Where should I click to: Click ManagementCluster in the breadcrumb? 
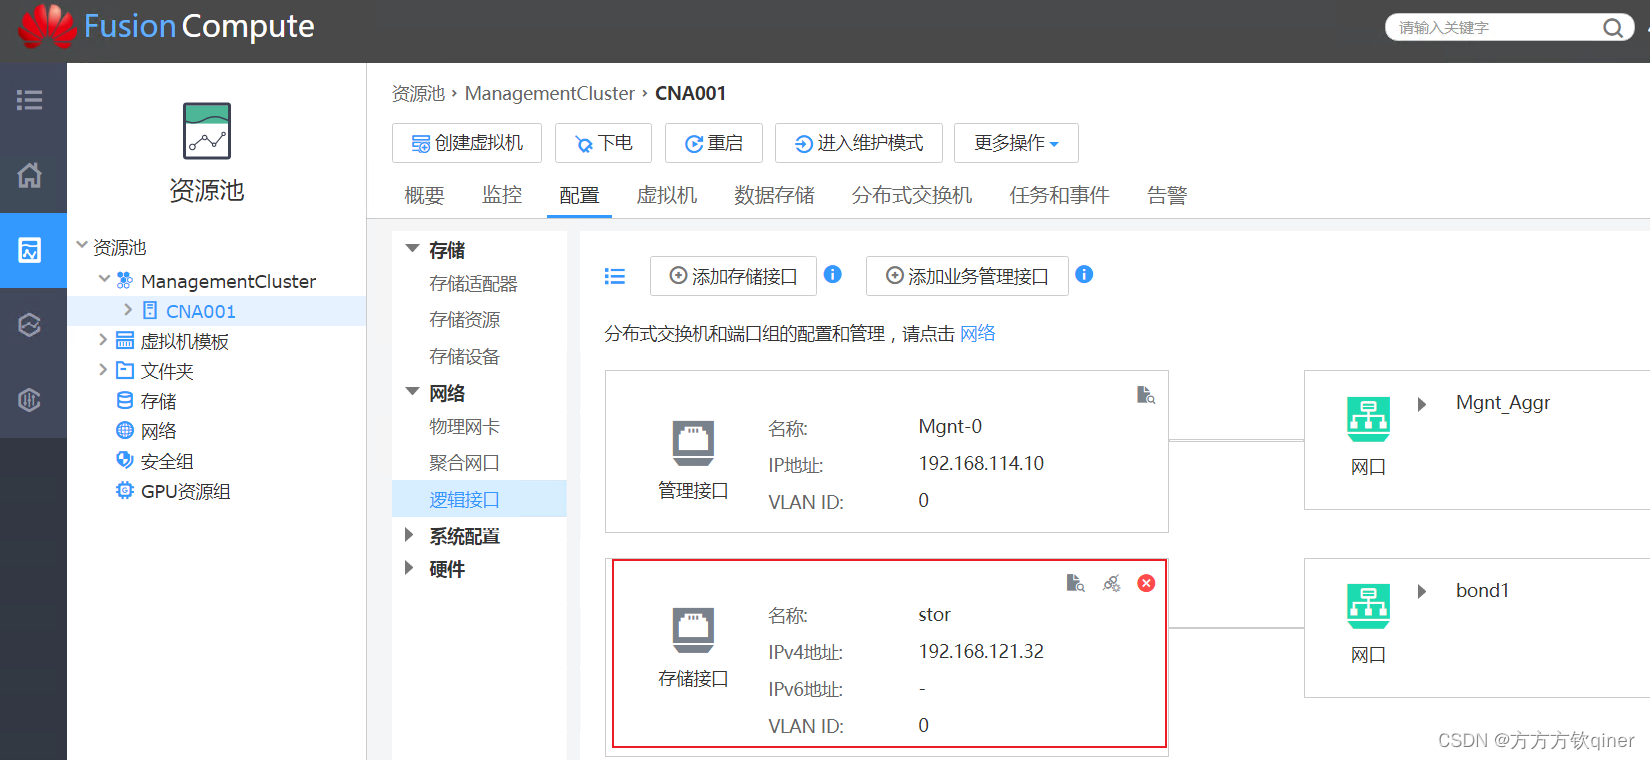pyautogui.click(x=549, y=93)
